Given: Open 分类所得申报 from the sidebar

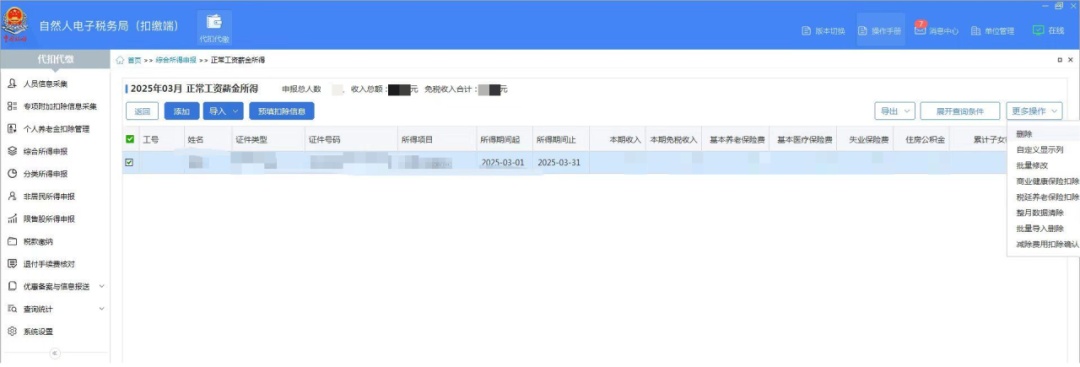Looking at the screenshot, I should [45, 174].
